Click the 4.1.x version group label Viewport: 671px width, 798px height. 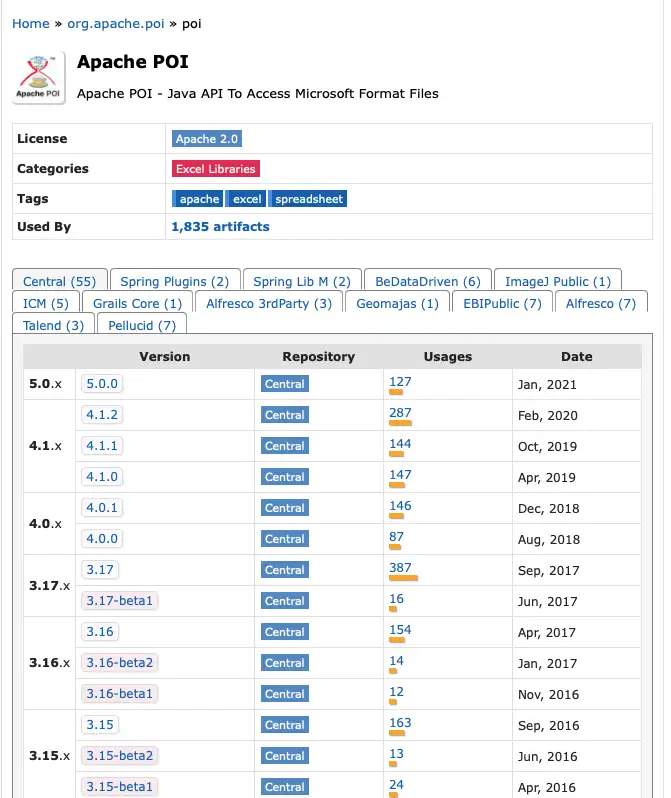click(45, 446)
